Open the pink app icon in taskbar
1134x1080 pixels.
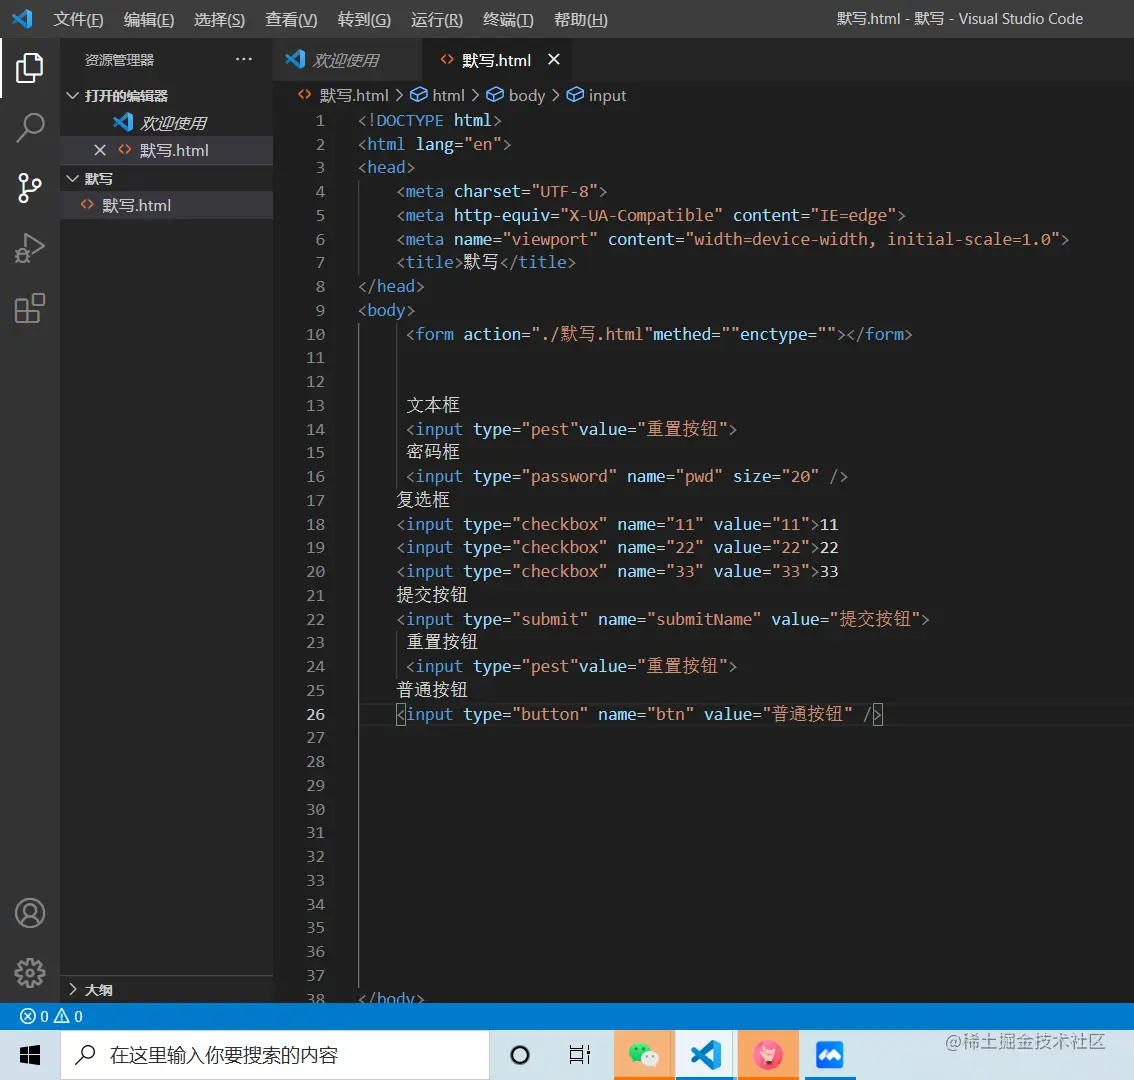768,1055
